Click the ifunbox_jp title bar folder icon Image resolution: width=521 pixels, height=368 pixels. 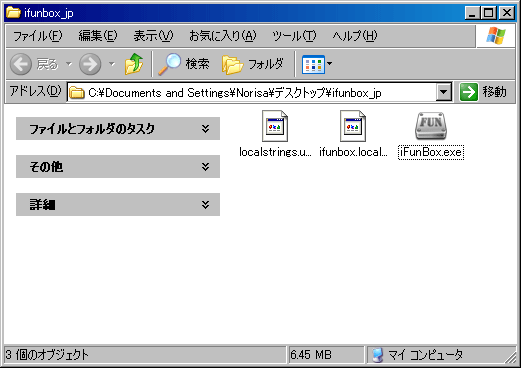coord(13,13)
